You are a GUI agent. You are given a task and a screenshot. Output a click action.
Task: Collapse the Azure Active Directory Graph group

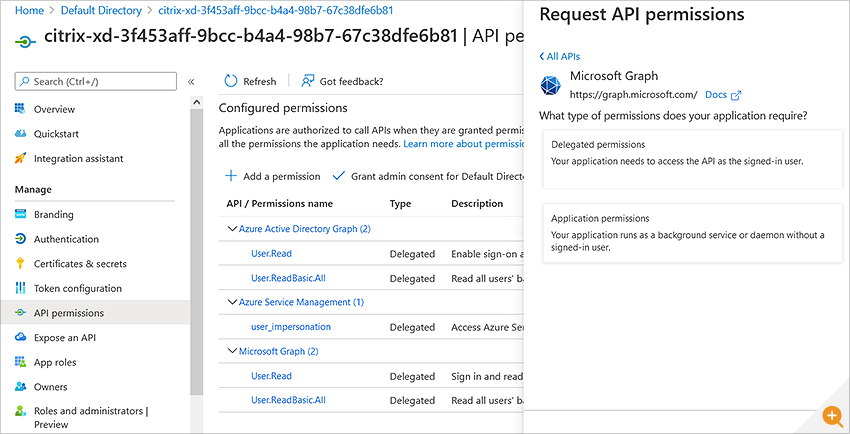[x=232, y=229]
